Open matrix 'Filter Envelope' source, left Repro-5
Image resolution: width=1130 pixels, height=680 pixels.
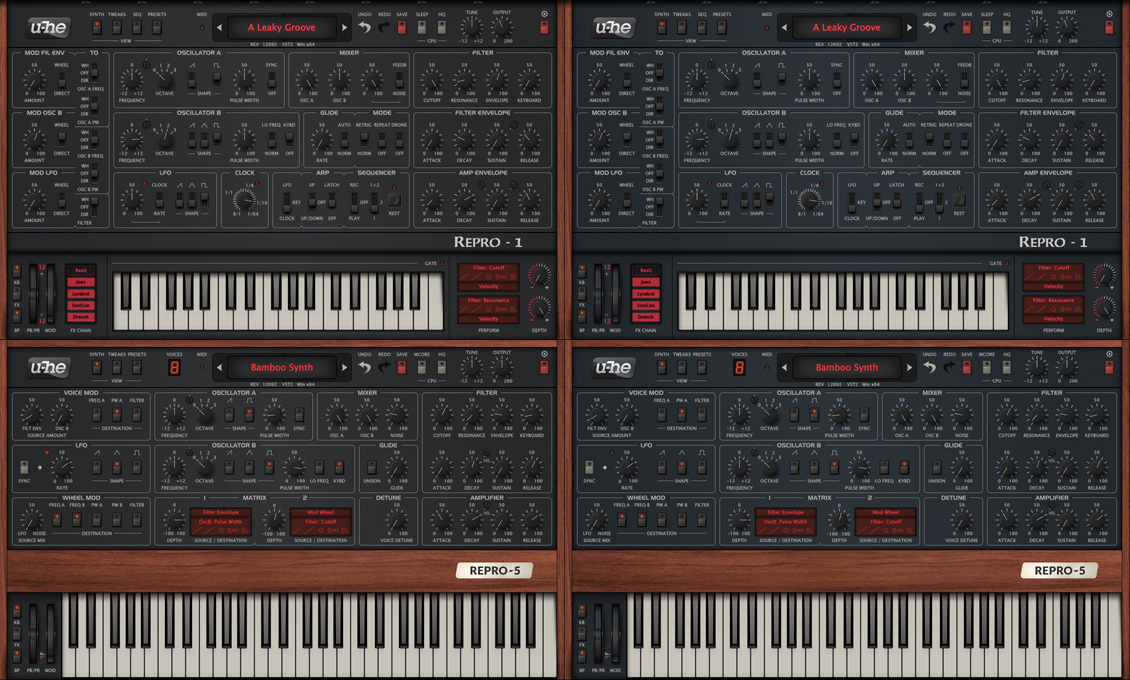coord(221,512)
